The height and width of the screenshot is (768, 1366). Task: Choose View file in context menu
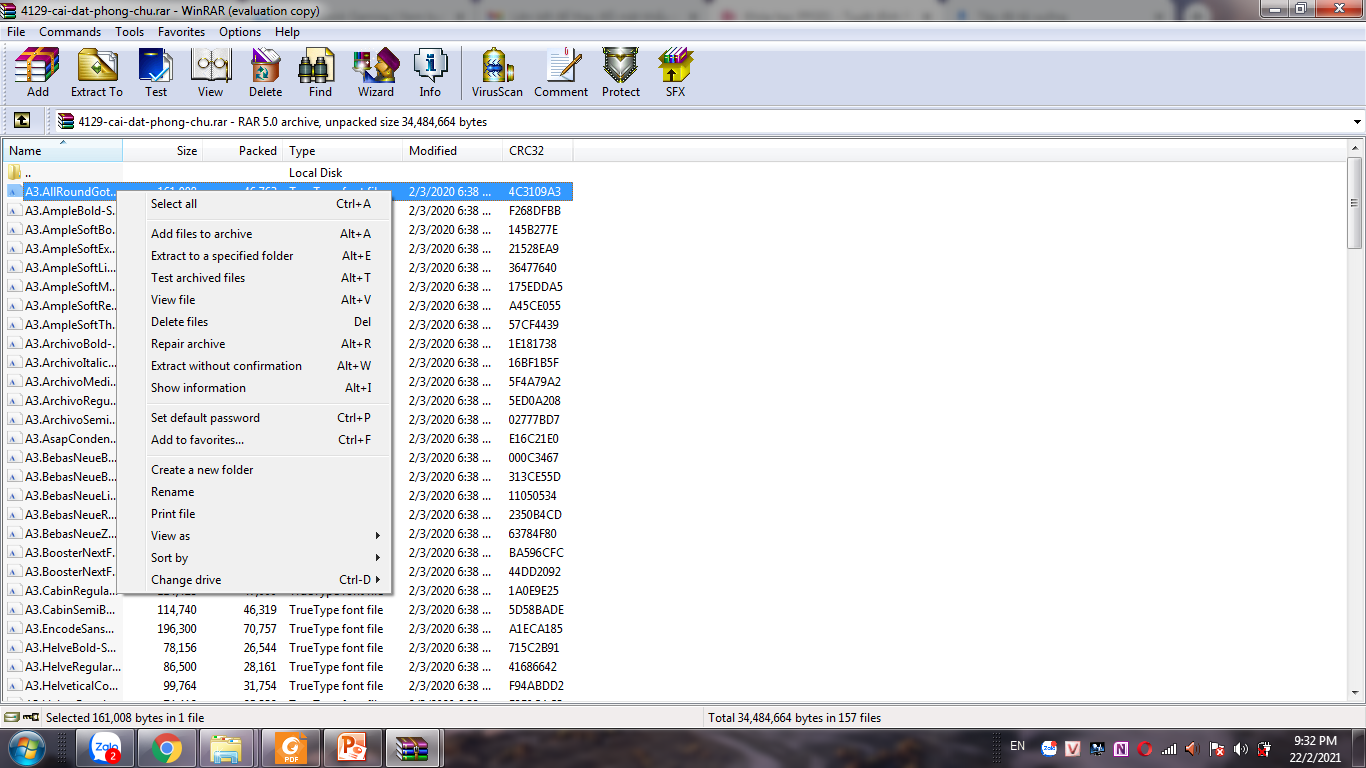click(x=253, y=300)
